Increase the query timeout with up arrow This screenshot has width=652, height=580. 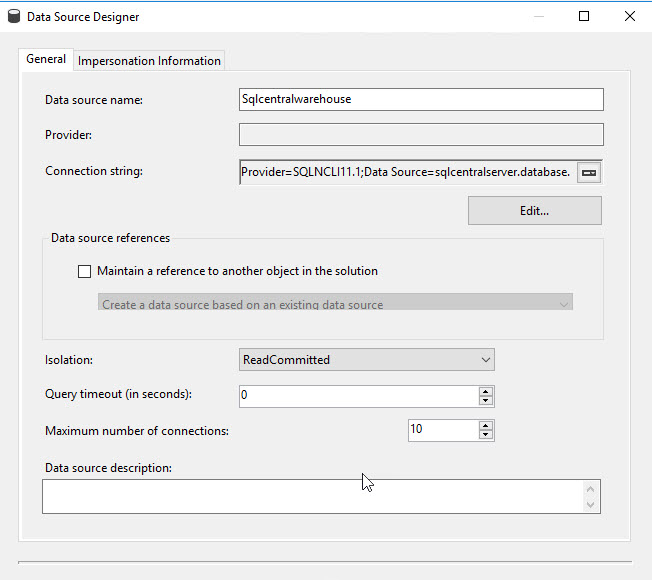pos(486,391)
